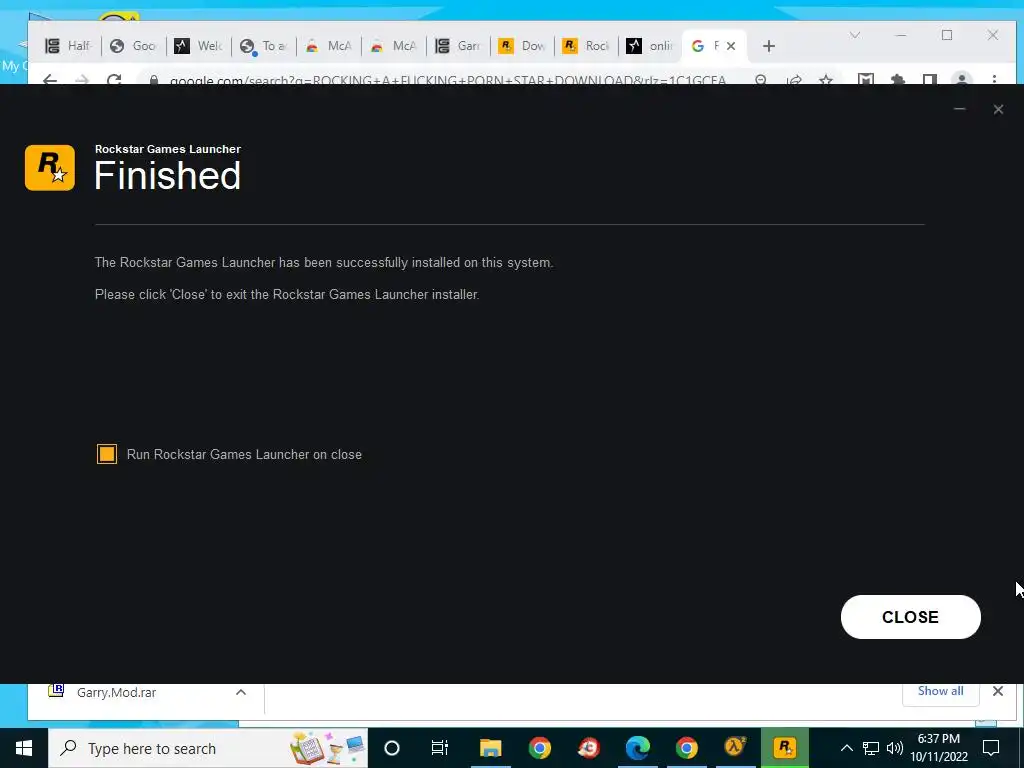Go back in Chrome
Screen dimensions: 1024x768
click(x=50, y=80)
